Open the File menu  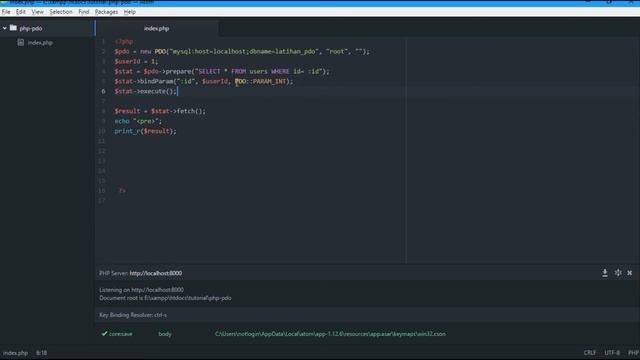(x=6, y=12)
